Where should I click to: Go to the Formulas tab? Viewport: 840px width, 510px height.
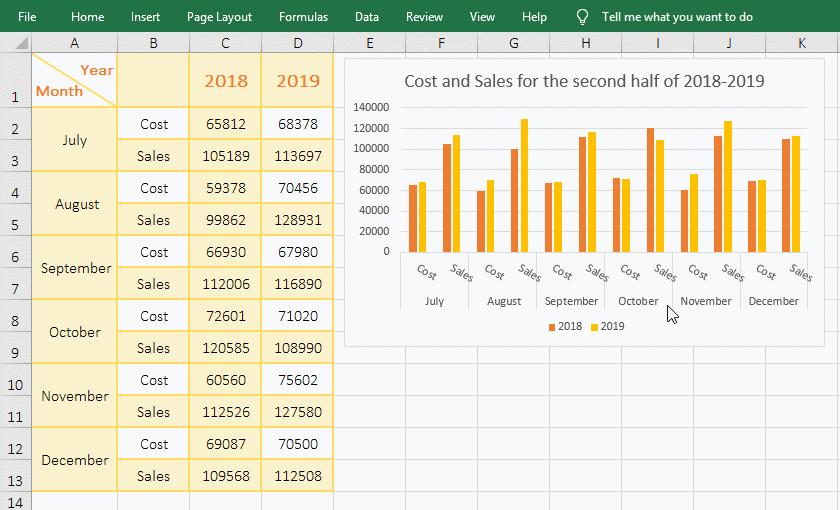[x=303, y=17]
